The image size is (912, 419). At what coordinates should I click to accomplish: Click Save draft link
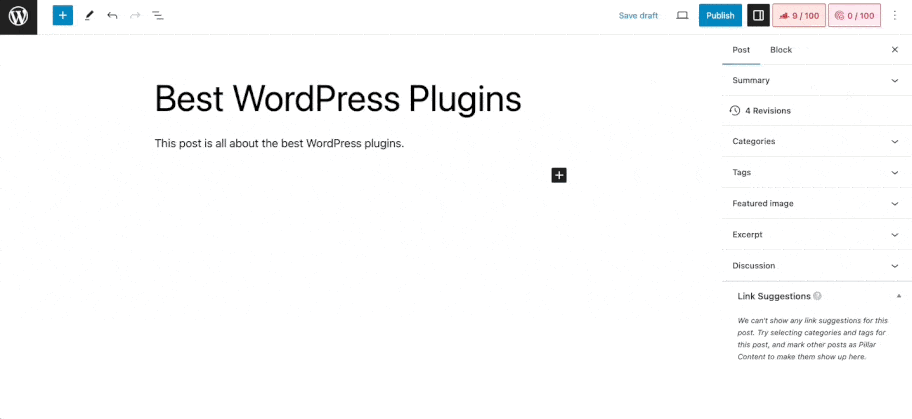tap(638, 16)
